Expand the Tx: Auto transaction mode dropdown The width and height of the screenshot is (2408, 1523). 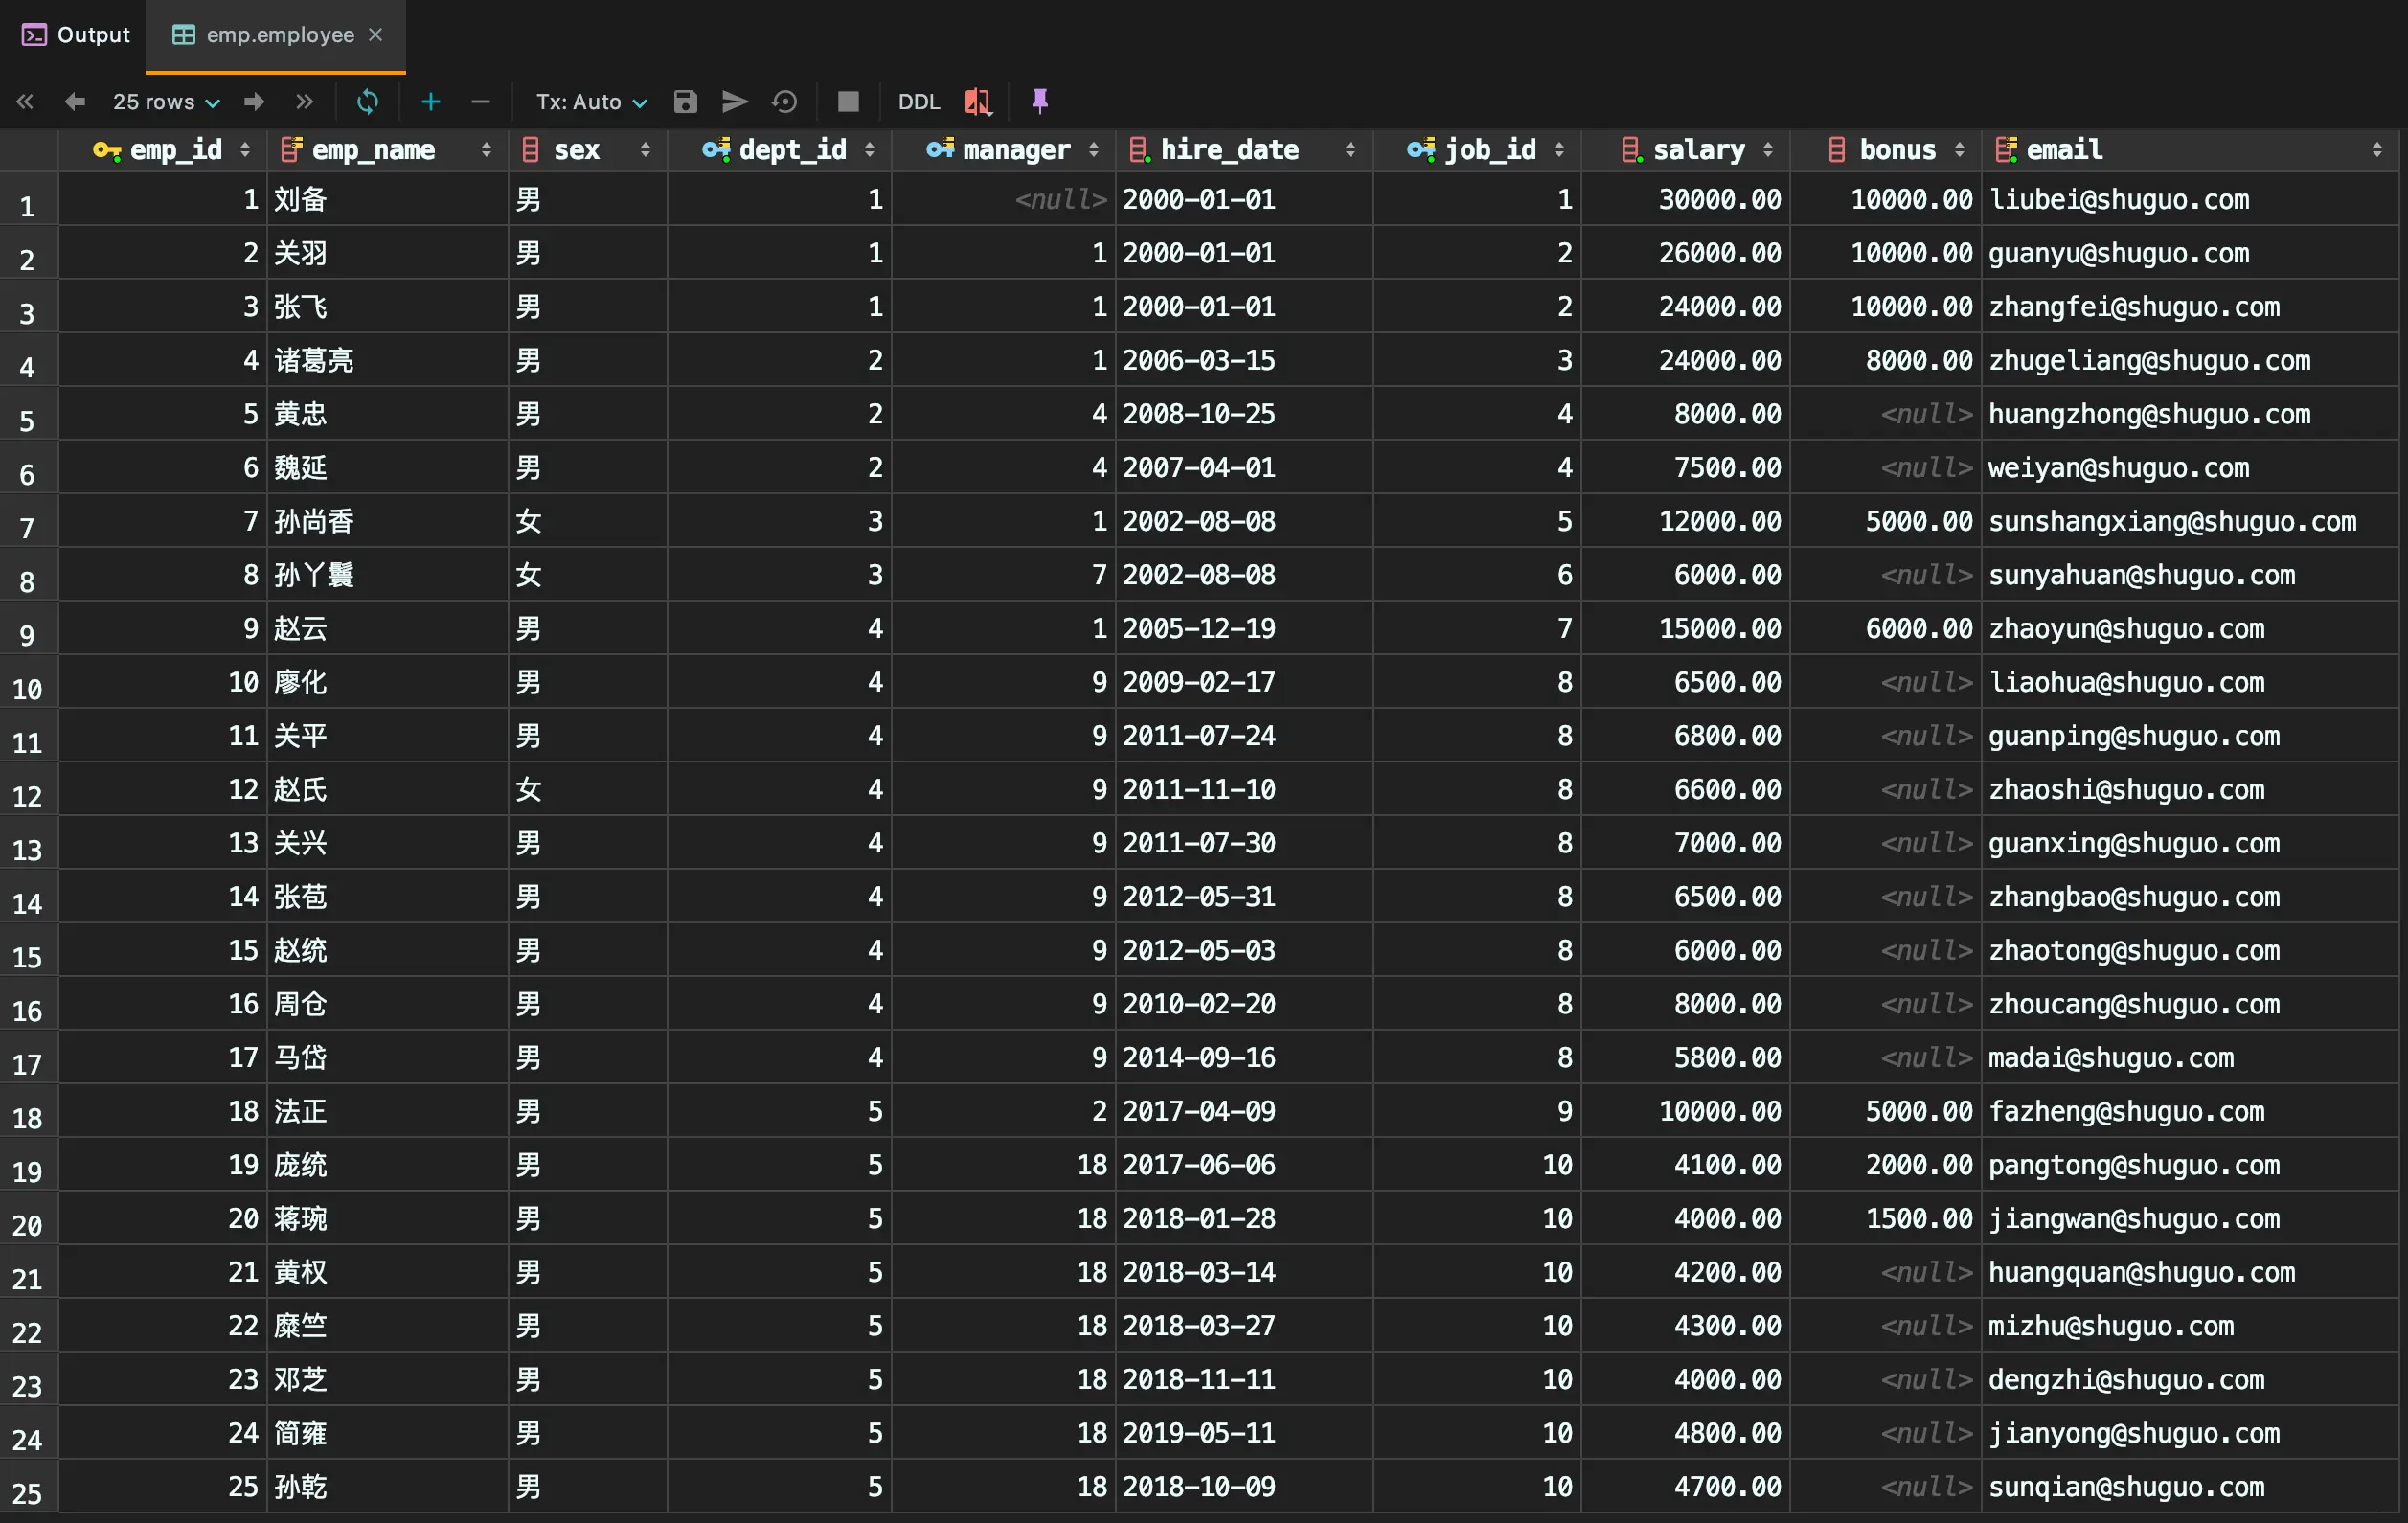point(591,101)
